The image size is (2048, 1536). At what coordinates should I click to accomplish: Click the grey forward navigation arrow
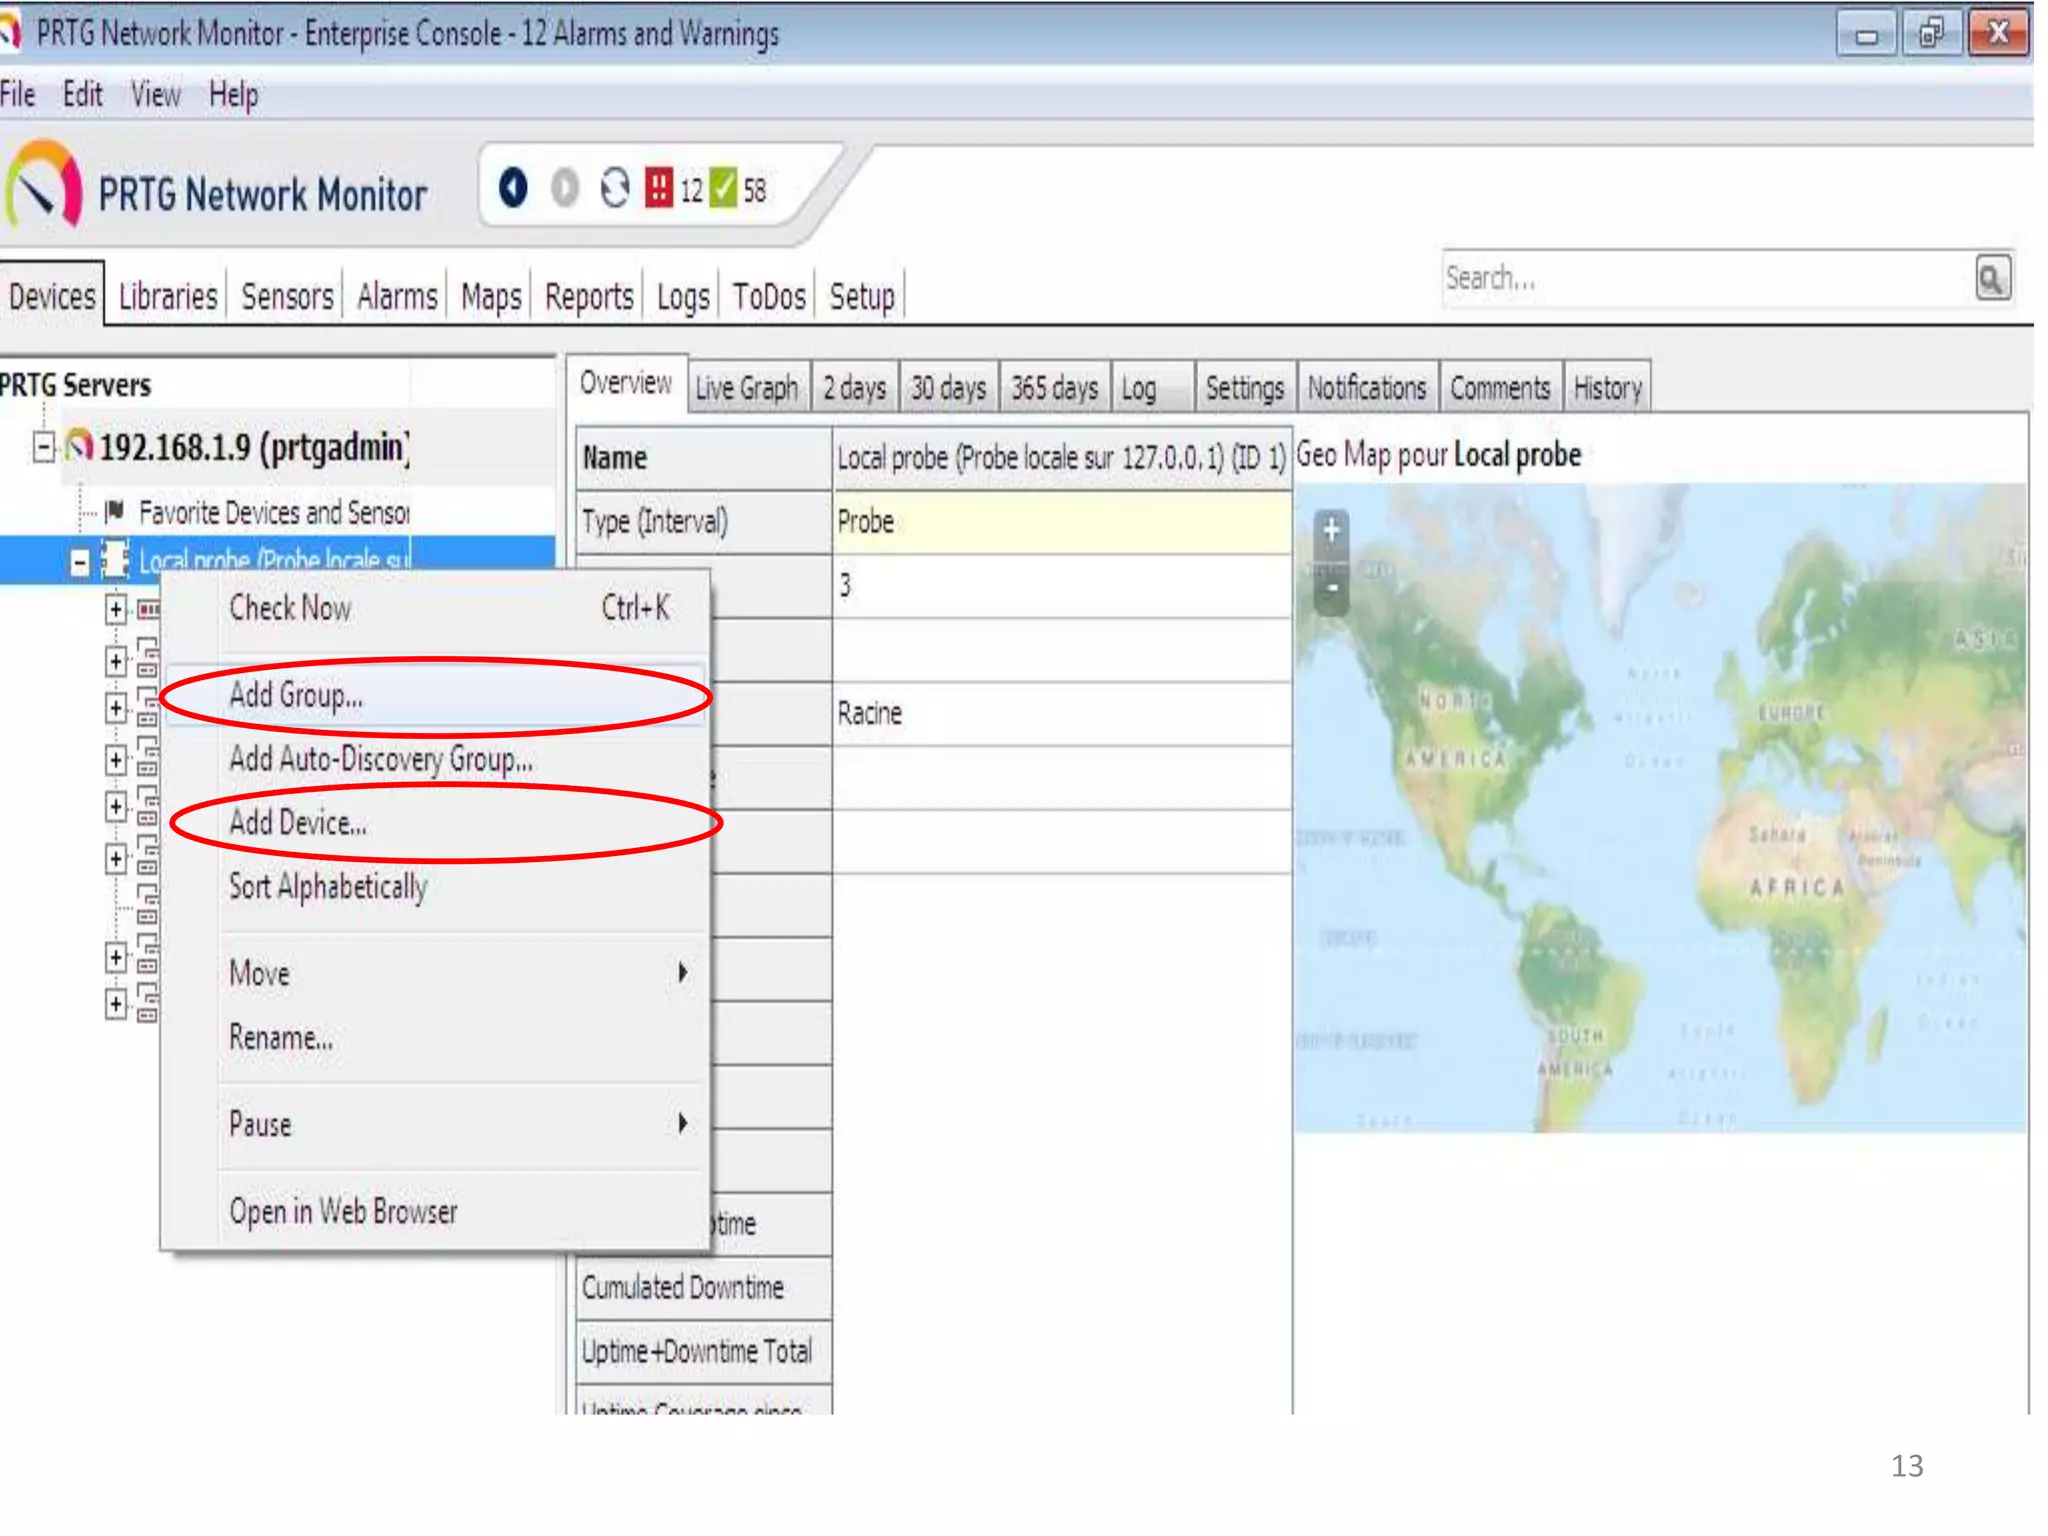click(x=564, y=187)
